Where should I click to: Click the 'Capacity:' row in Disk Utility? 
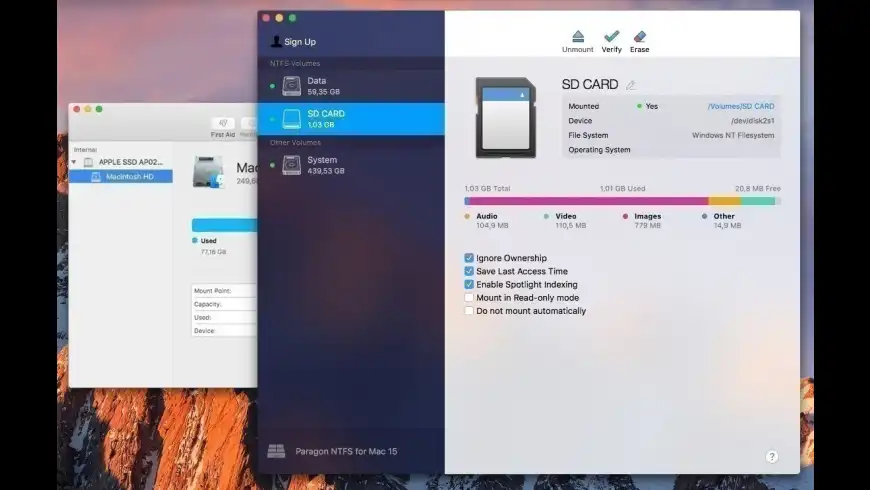(224, 304)
